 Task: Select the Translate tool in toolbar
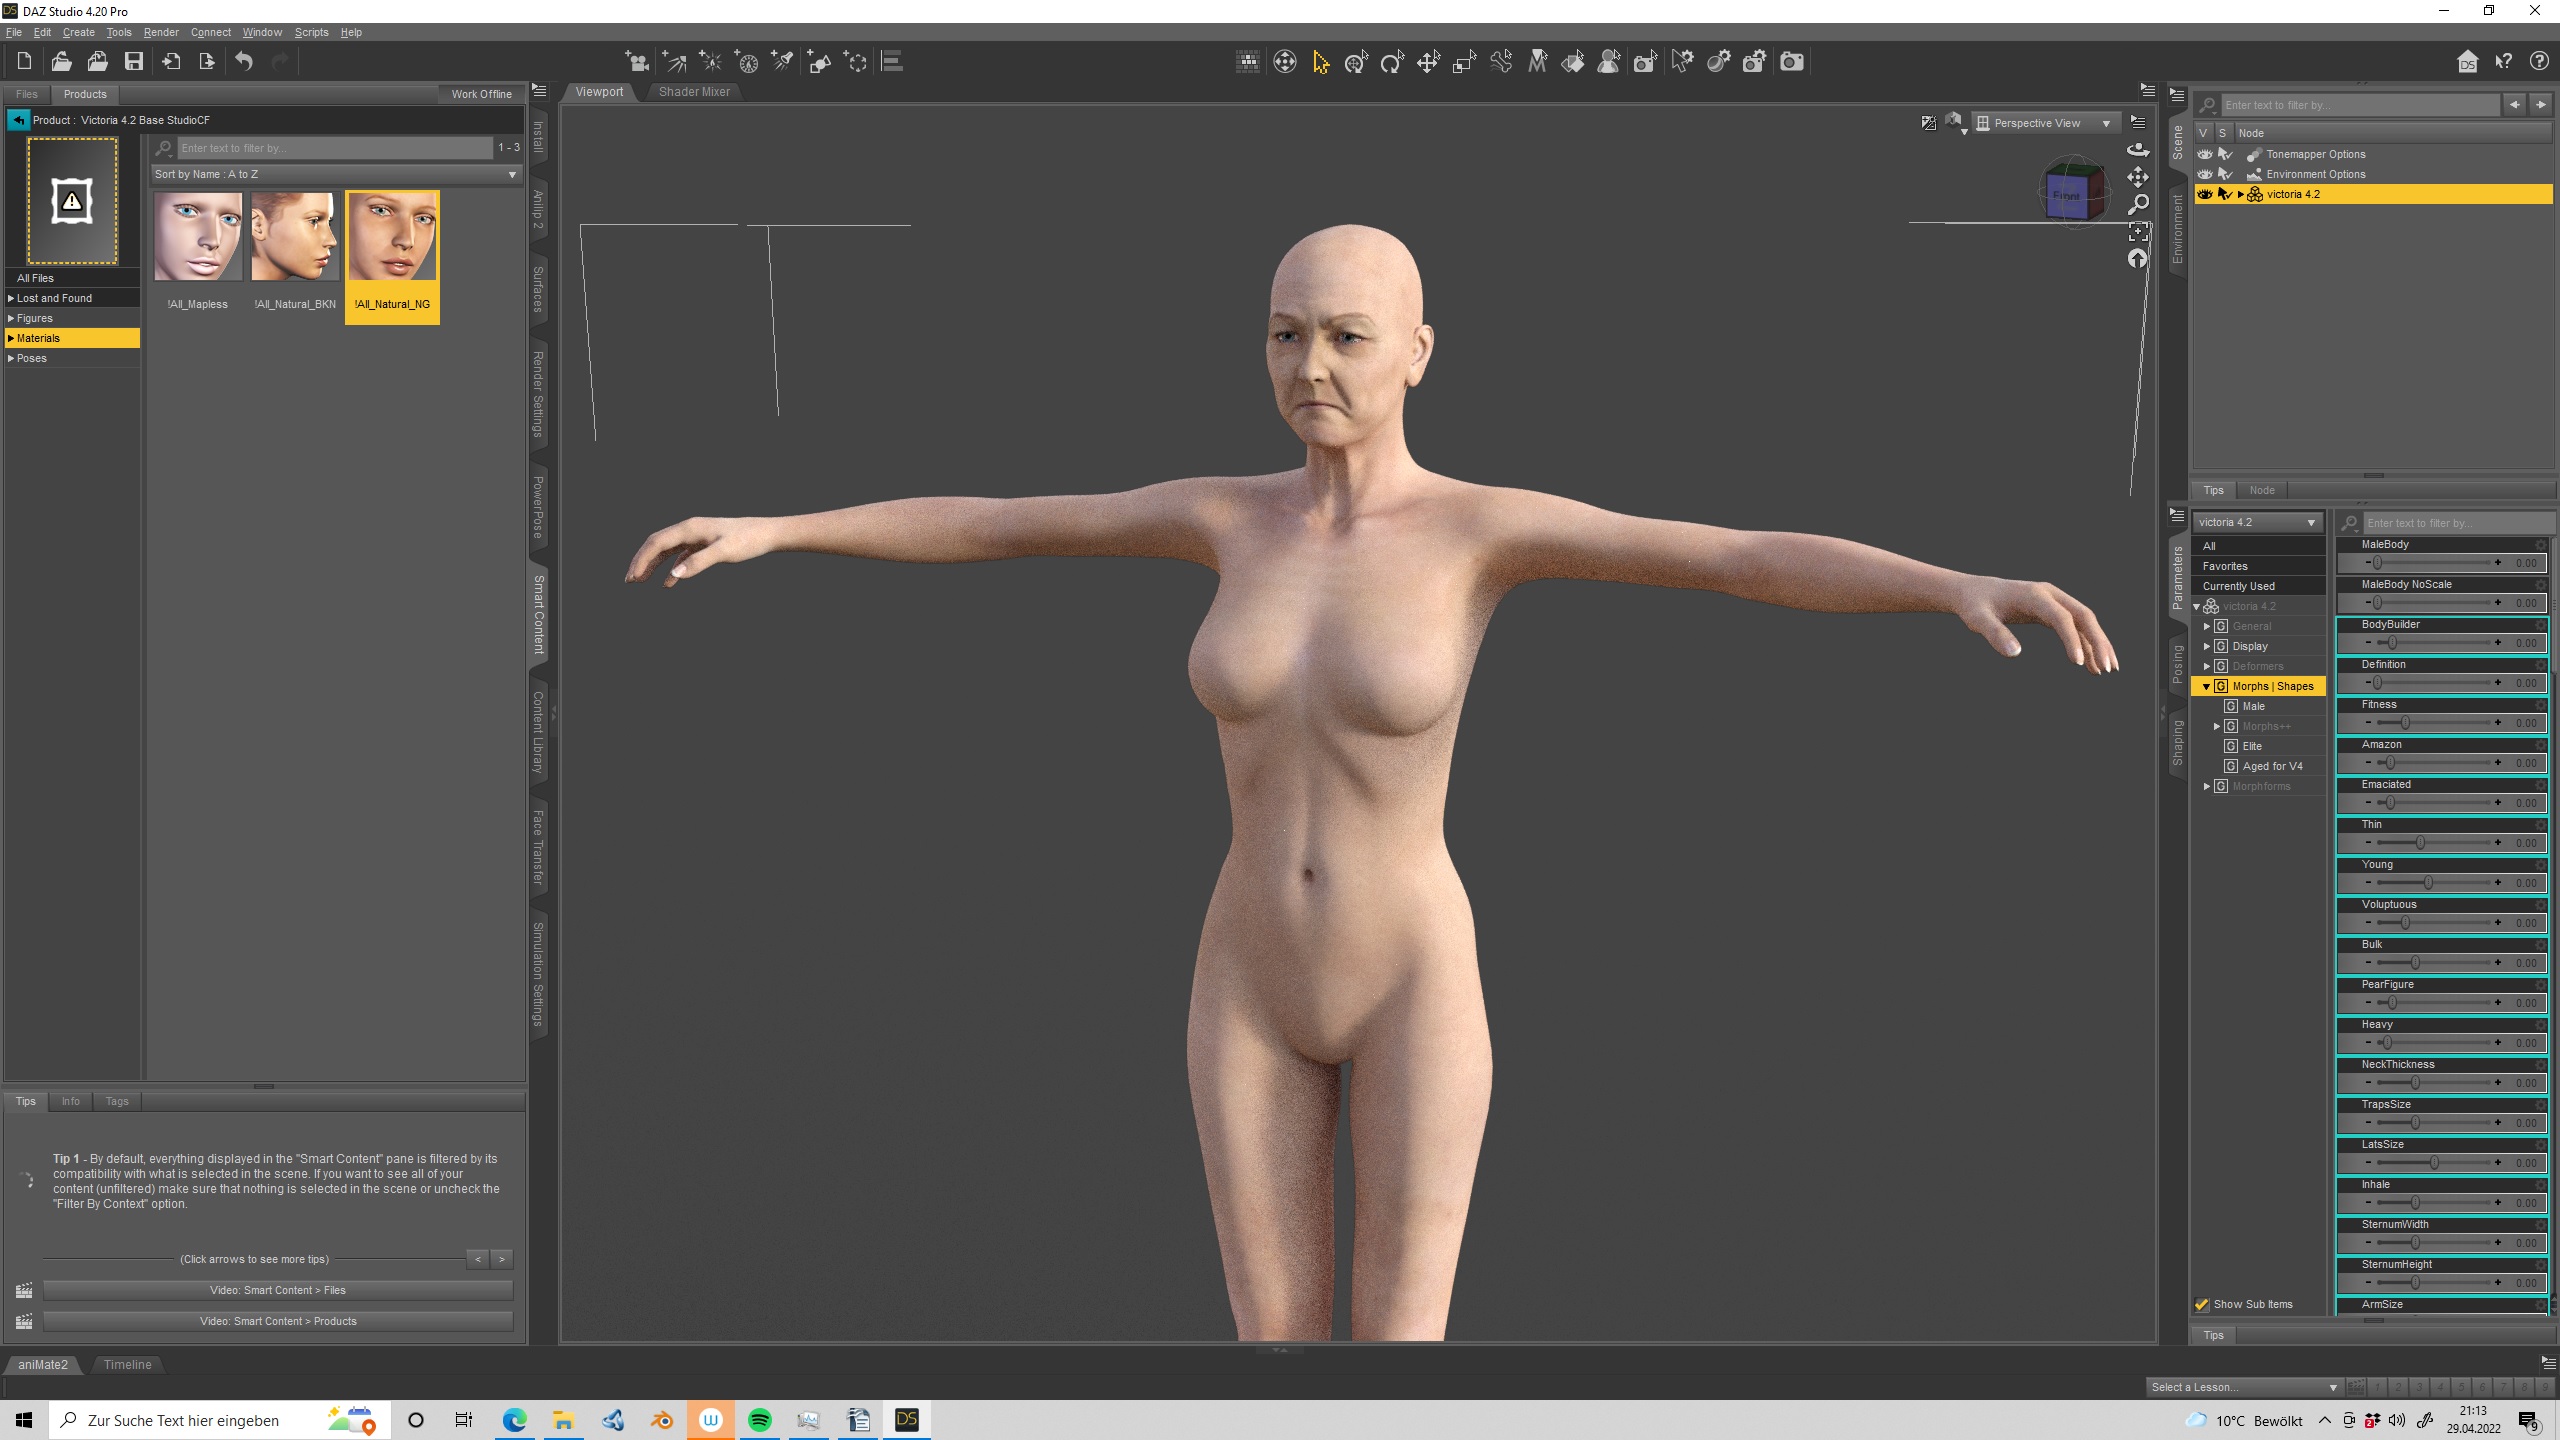tap(1428, 63)
